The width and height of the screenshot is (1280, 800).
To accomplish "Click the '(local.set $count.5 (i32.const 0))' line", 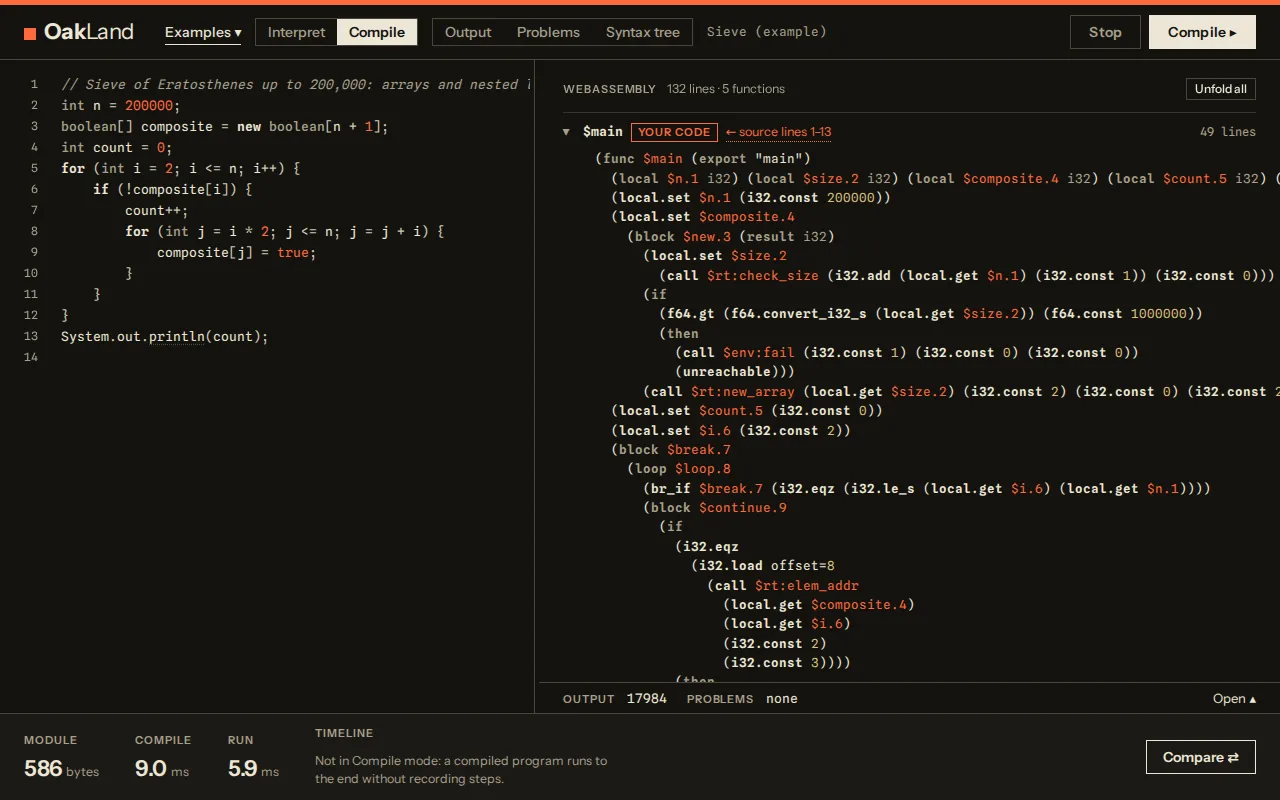I will click(x=747, y=410).
